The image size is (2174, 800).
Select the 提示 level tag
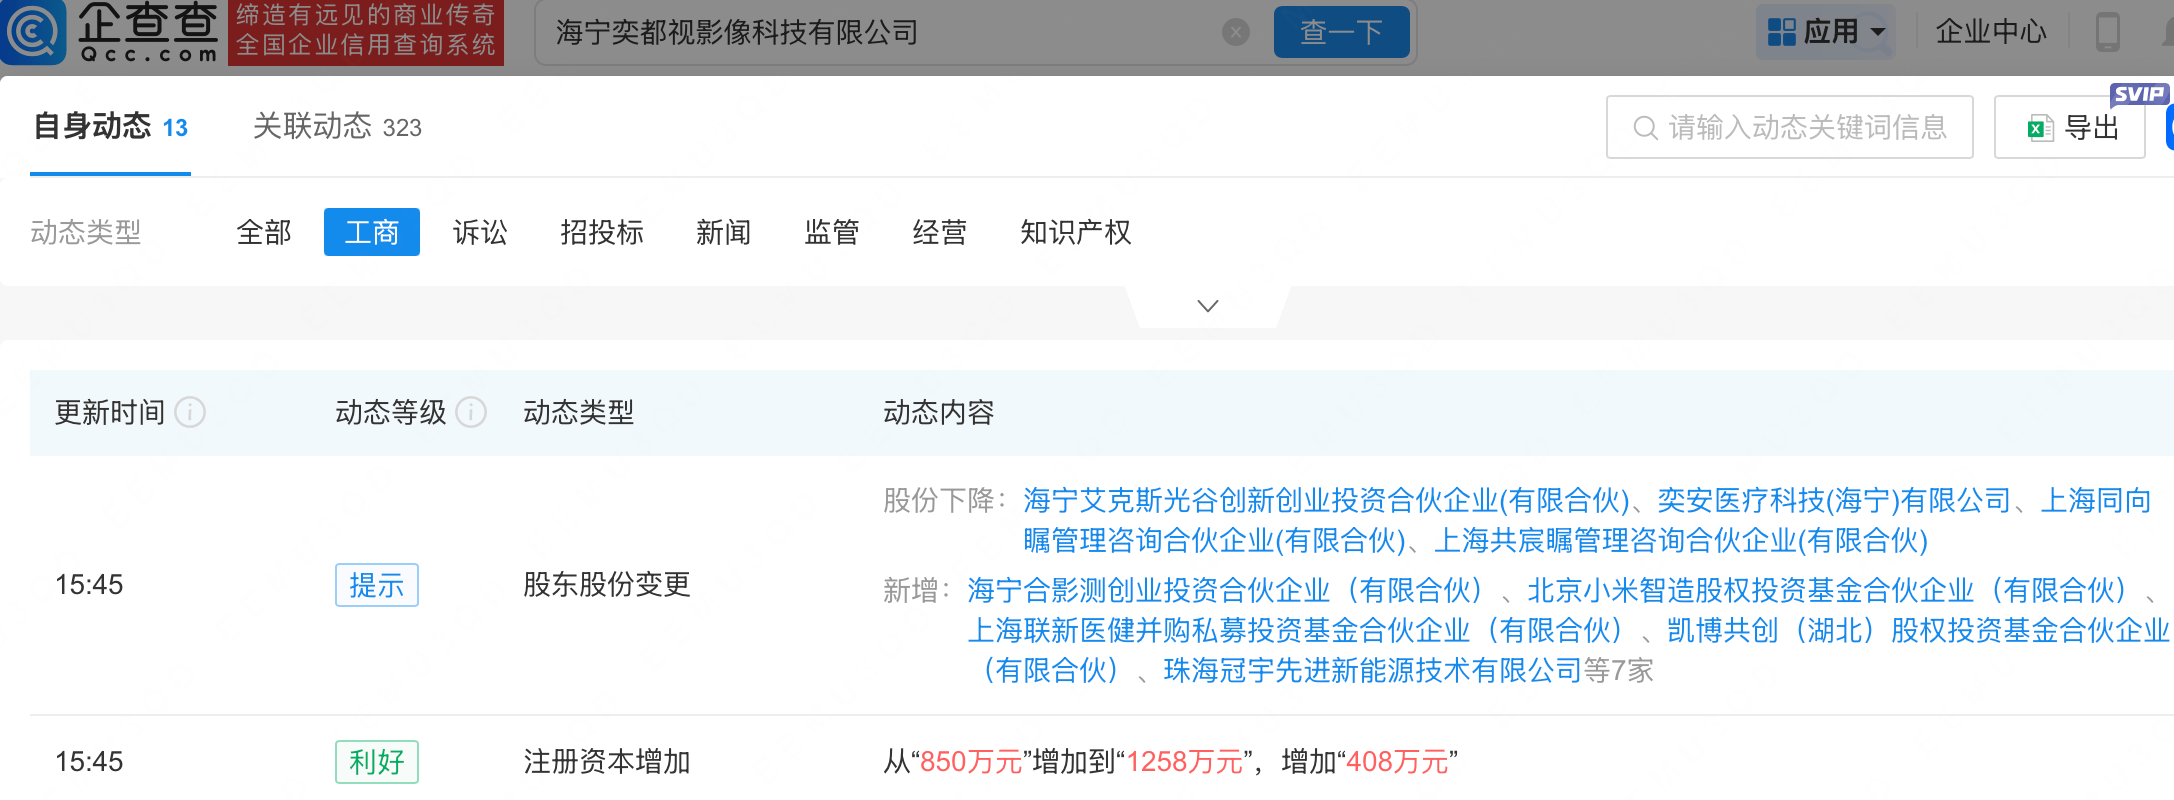377,585
